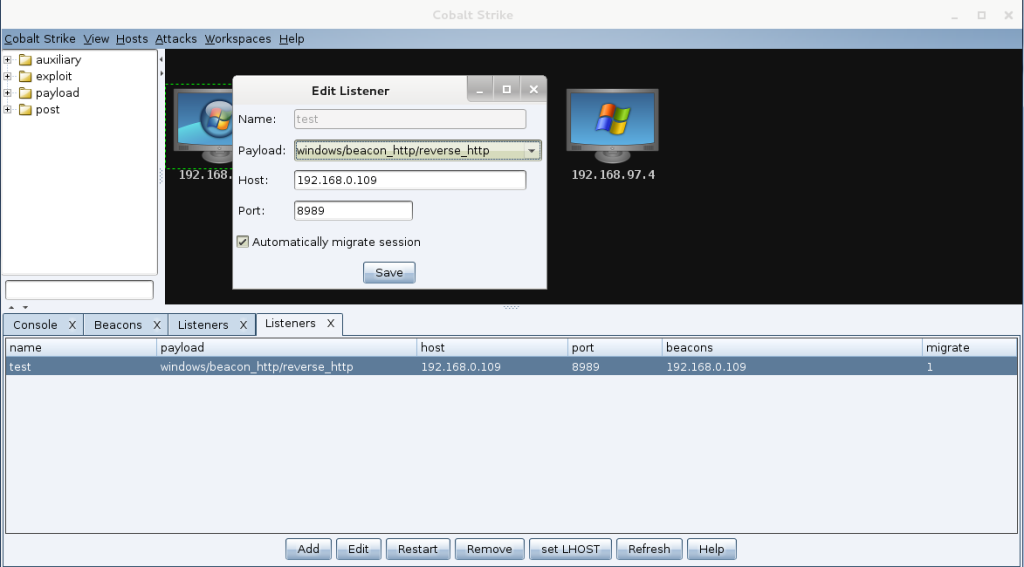The height and width of the screenshot is (567, 1024).
Task: Save the listener settings
Action: (x=389, y=272)
